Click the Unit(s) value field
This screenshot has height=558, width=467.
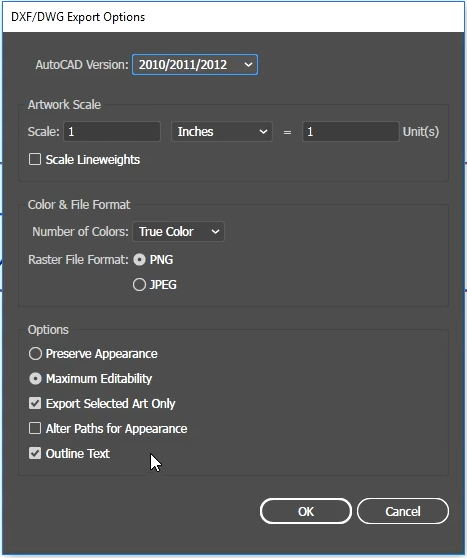tap(351, 132)
